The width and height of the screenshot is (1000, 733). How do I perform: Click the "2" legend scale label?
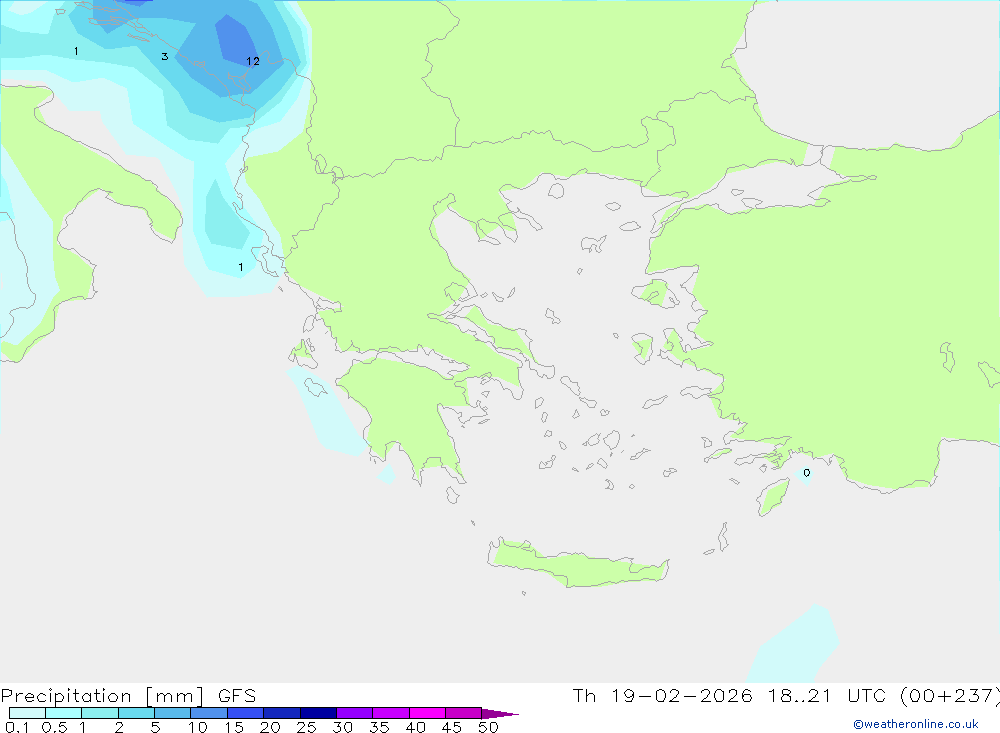(119, 727)
